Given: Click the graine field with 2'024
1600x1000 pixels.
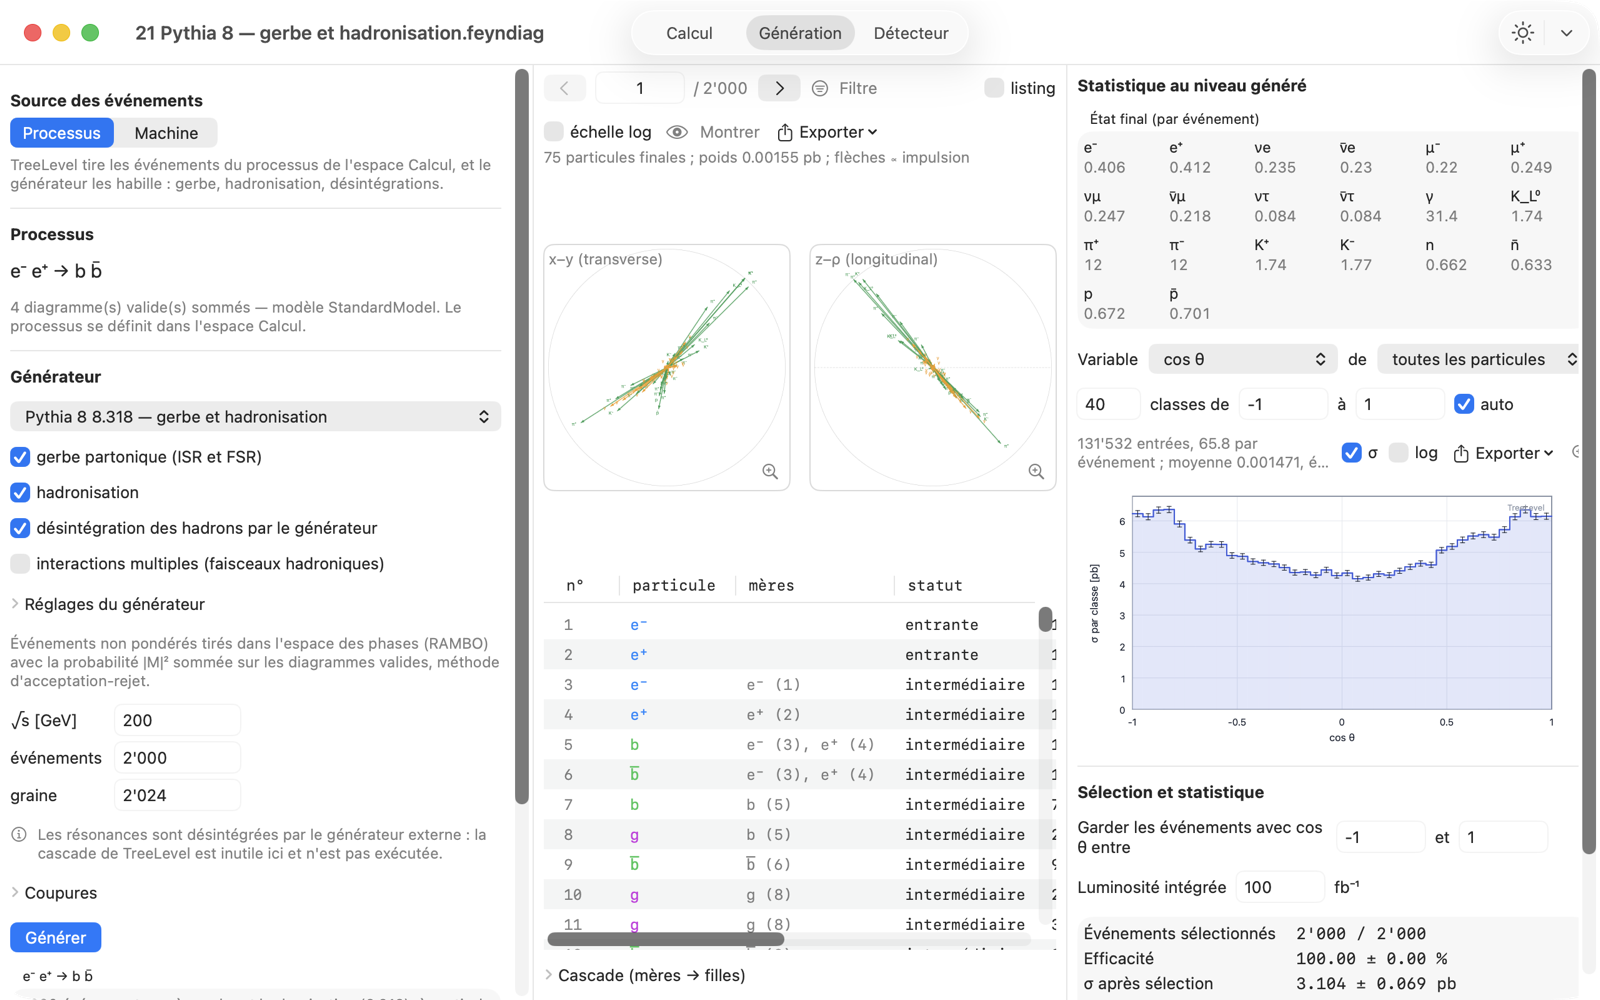Looking at the screenshot, I should pyautogui.click(x=177, y=796).
